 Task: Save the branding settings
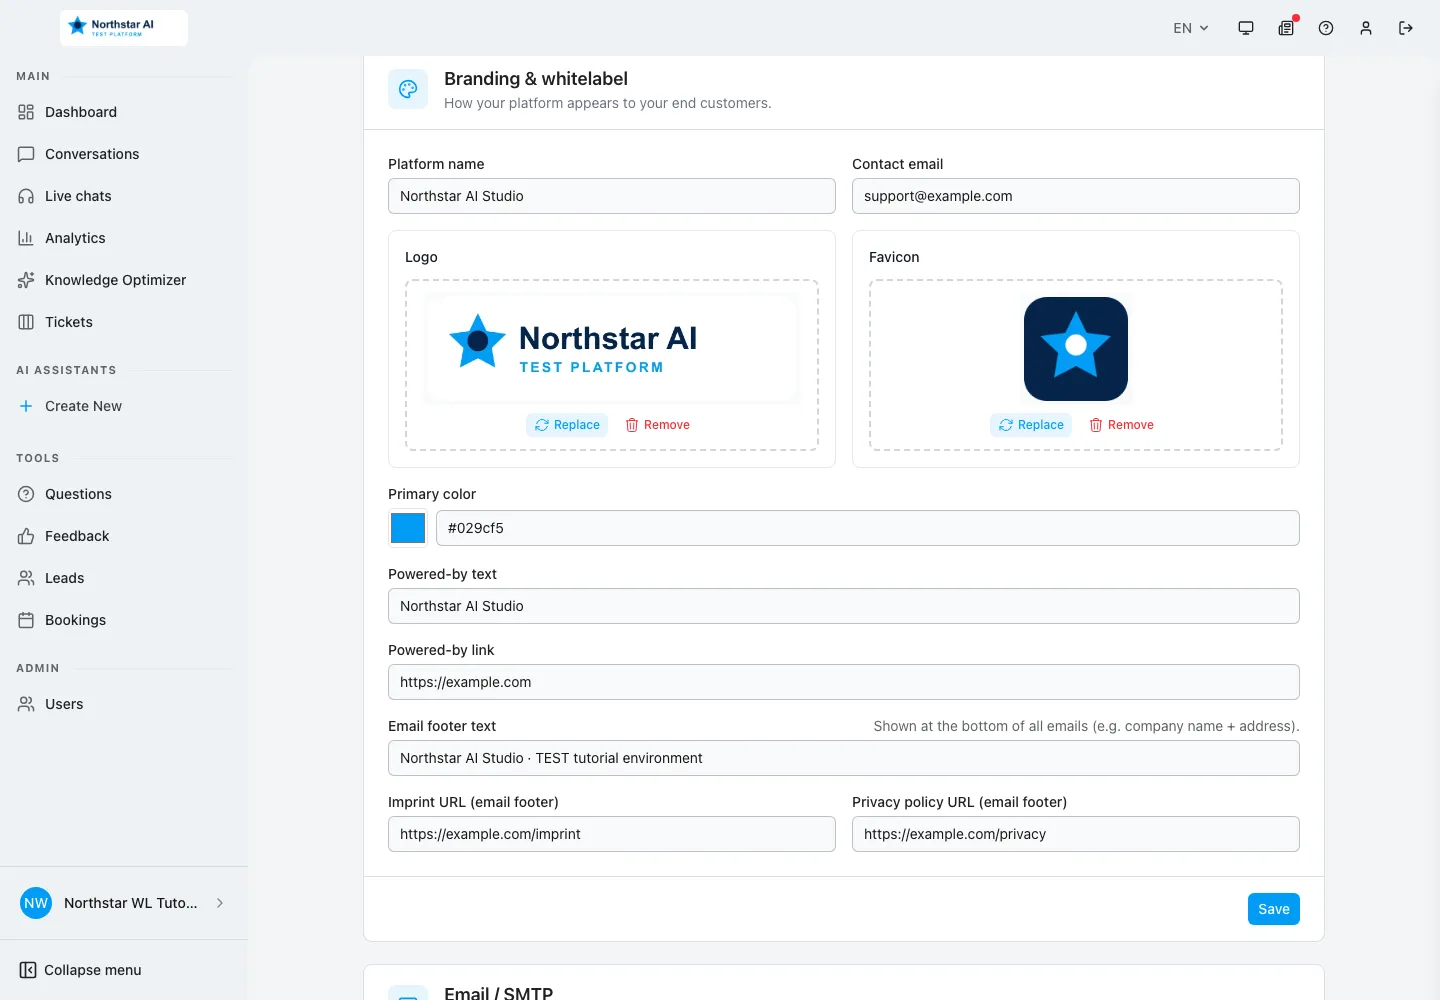pos(1274,909)
